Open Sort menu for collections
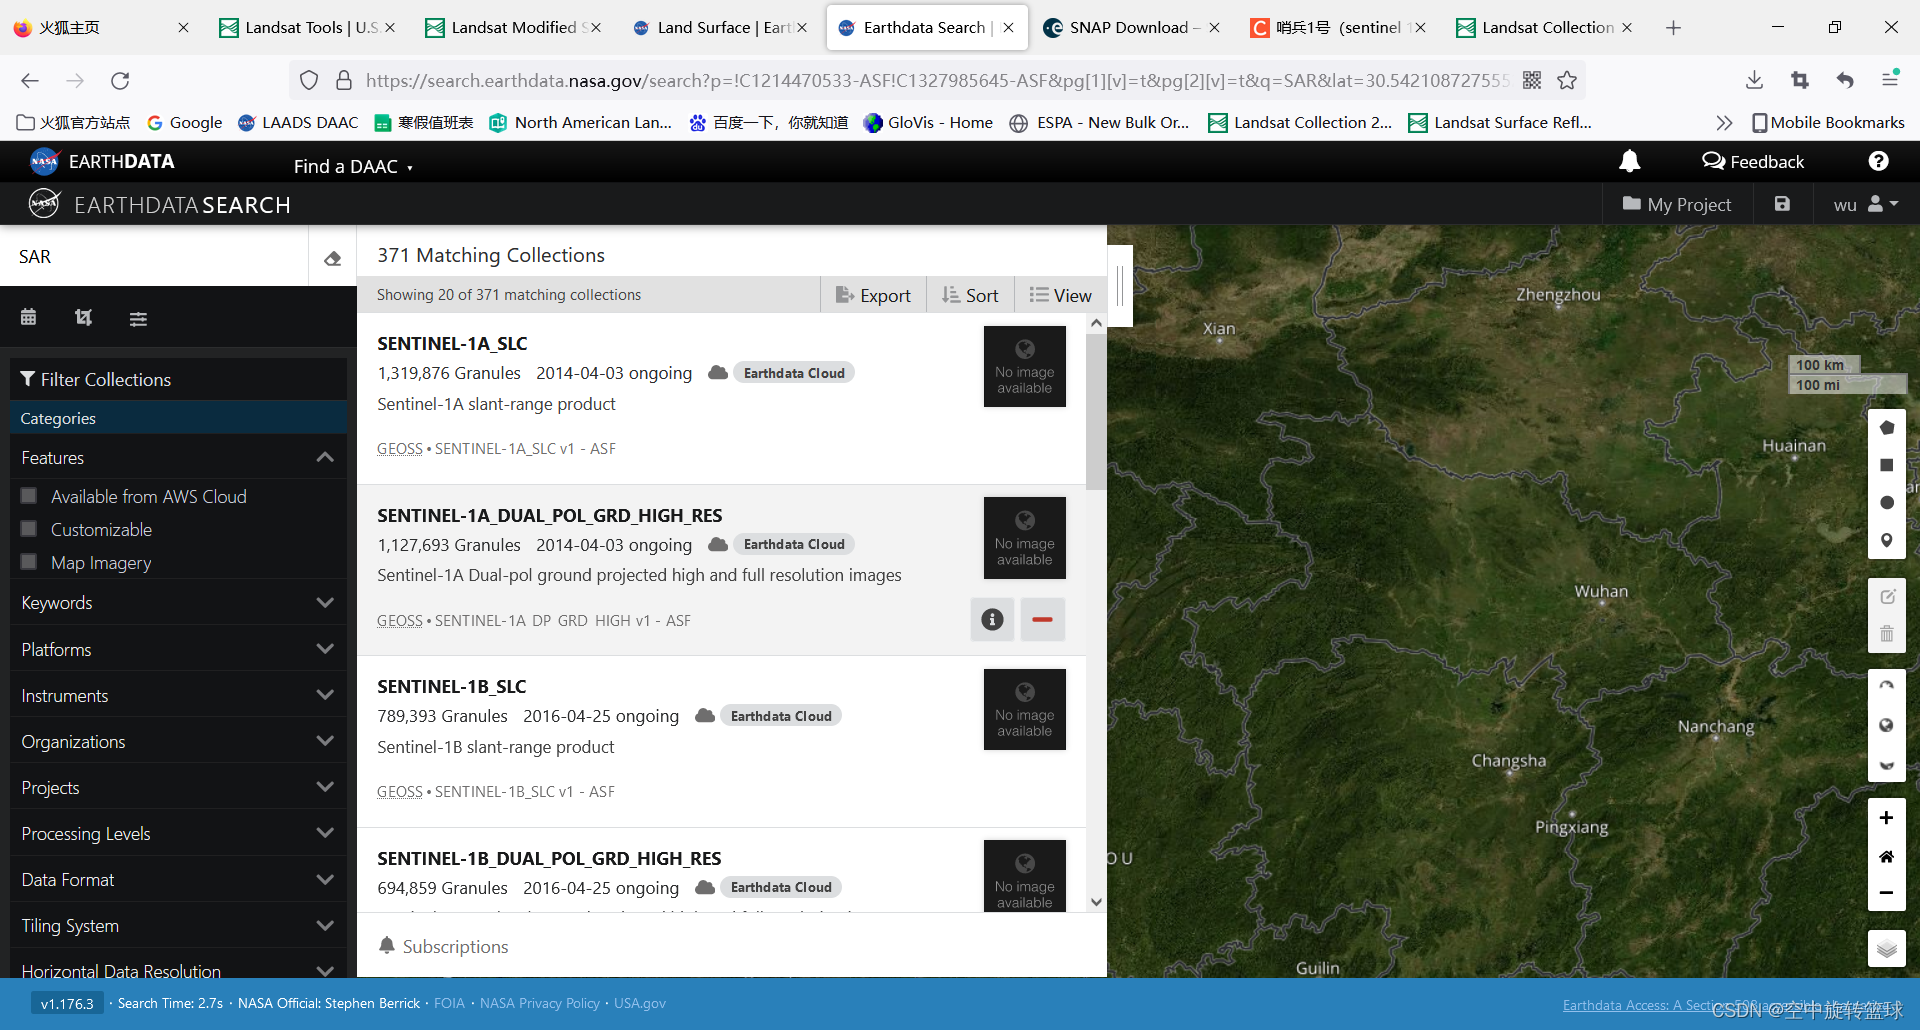Viewport: 1920px width, 1030px height. 970,295
